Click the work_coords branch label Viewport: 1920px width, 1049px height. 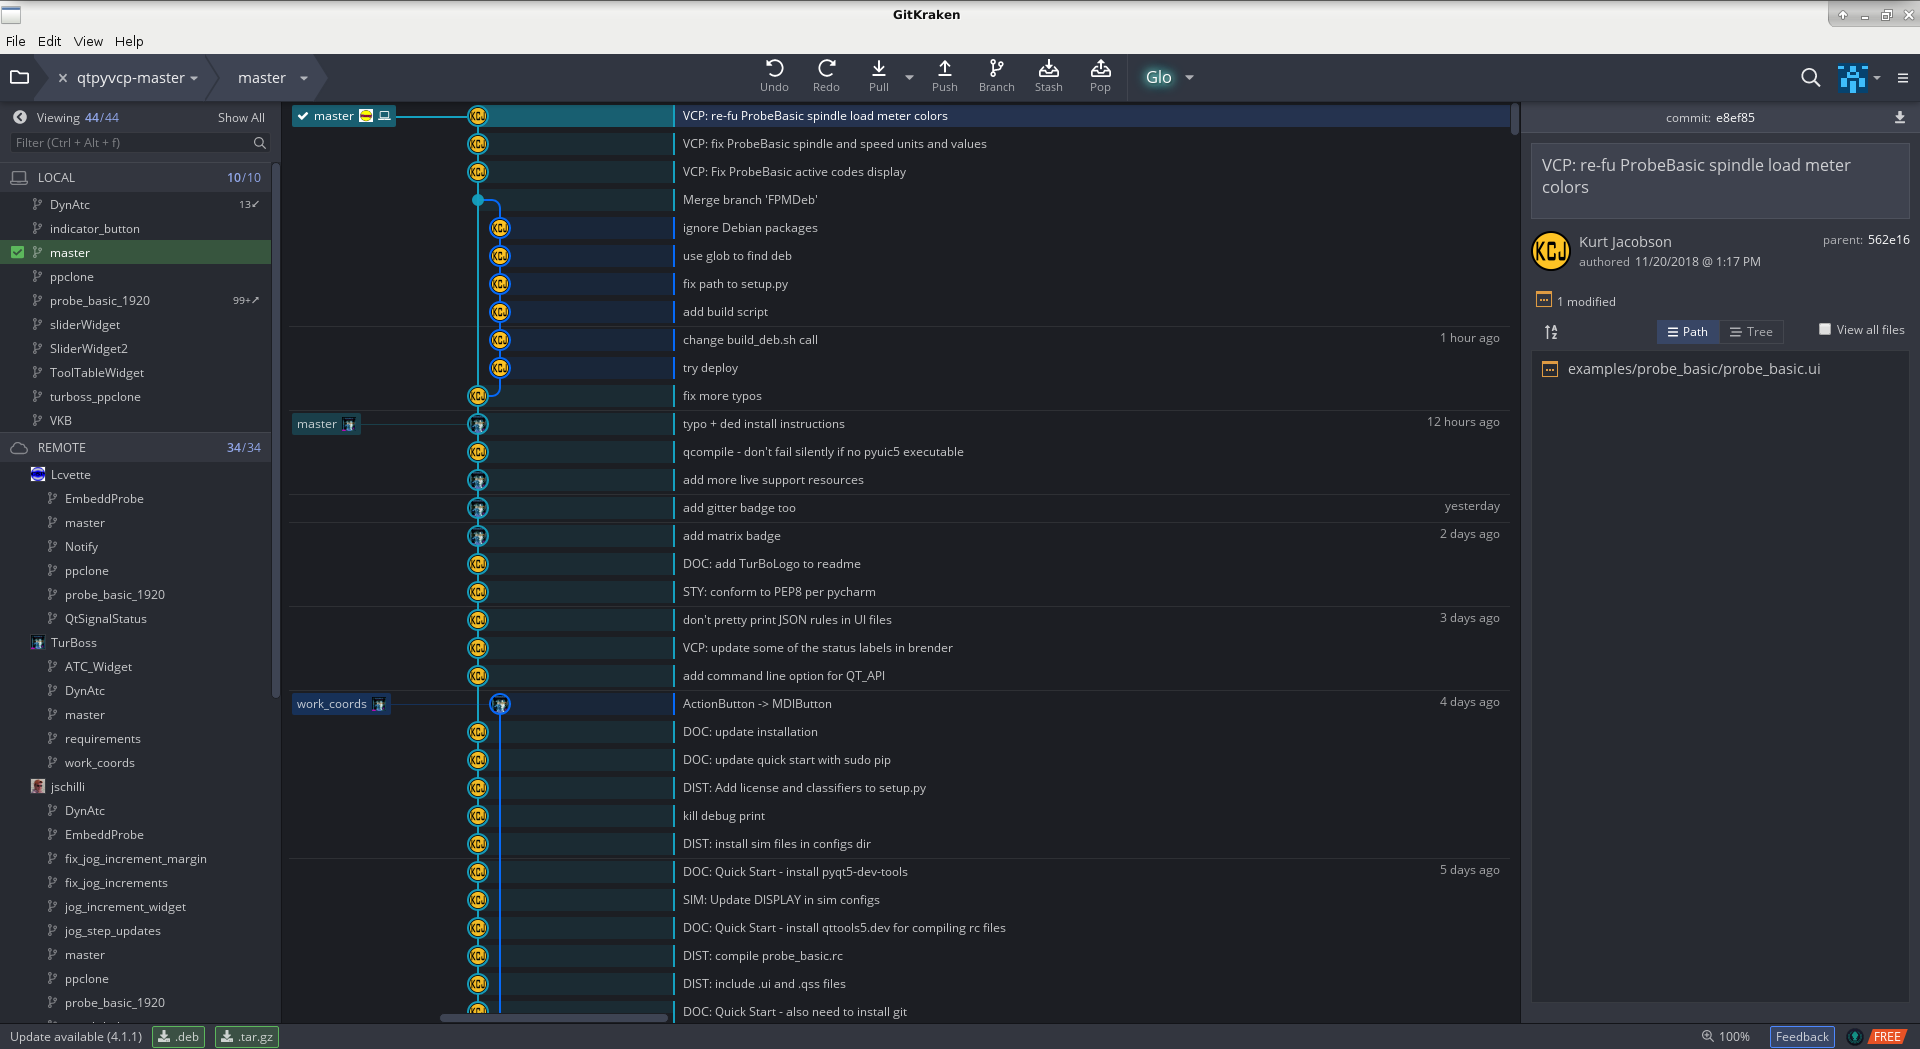point(340,704)
